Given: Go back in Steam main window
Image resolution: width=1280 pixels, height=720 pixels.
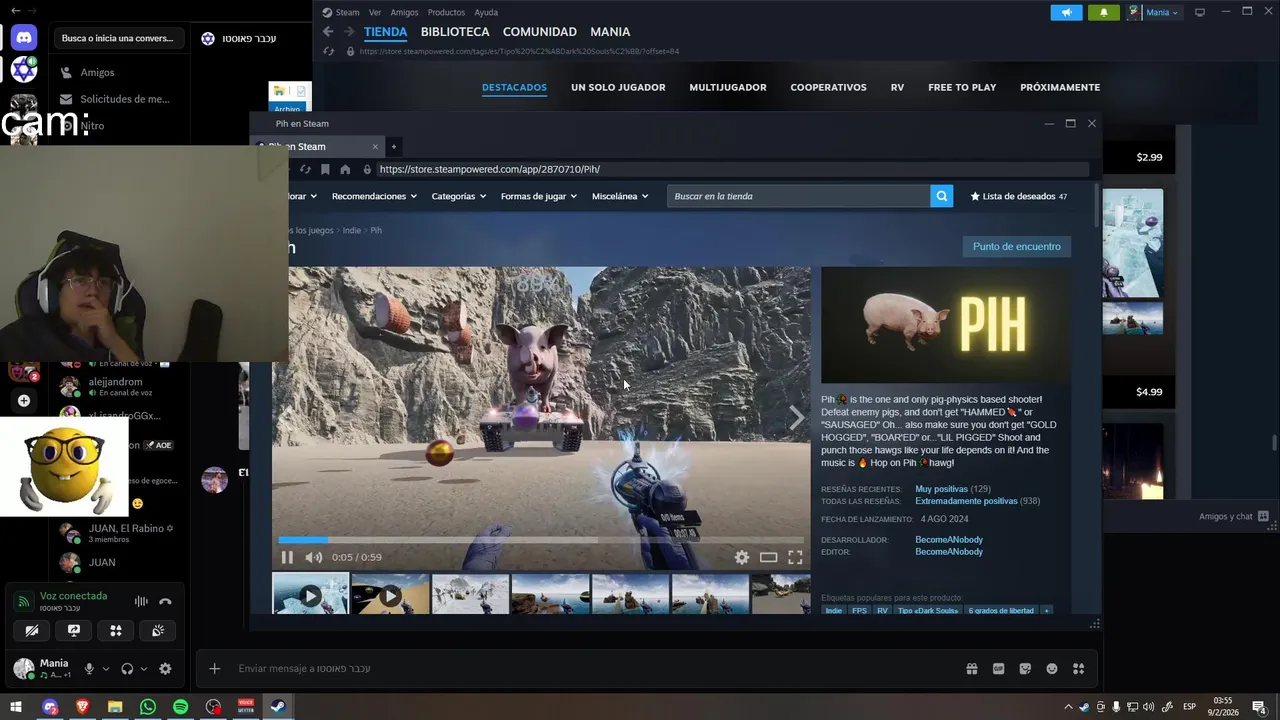Looking at the screenshot, I should [328, 32].
